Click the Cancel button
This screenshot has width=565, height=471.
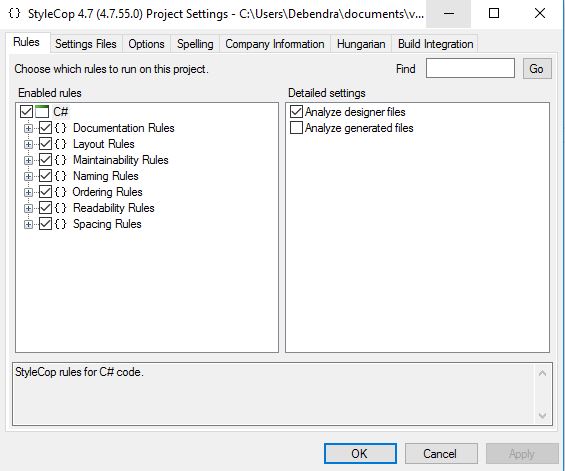pos(441,453)
